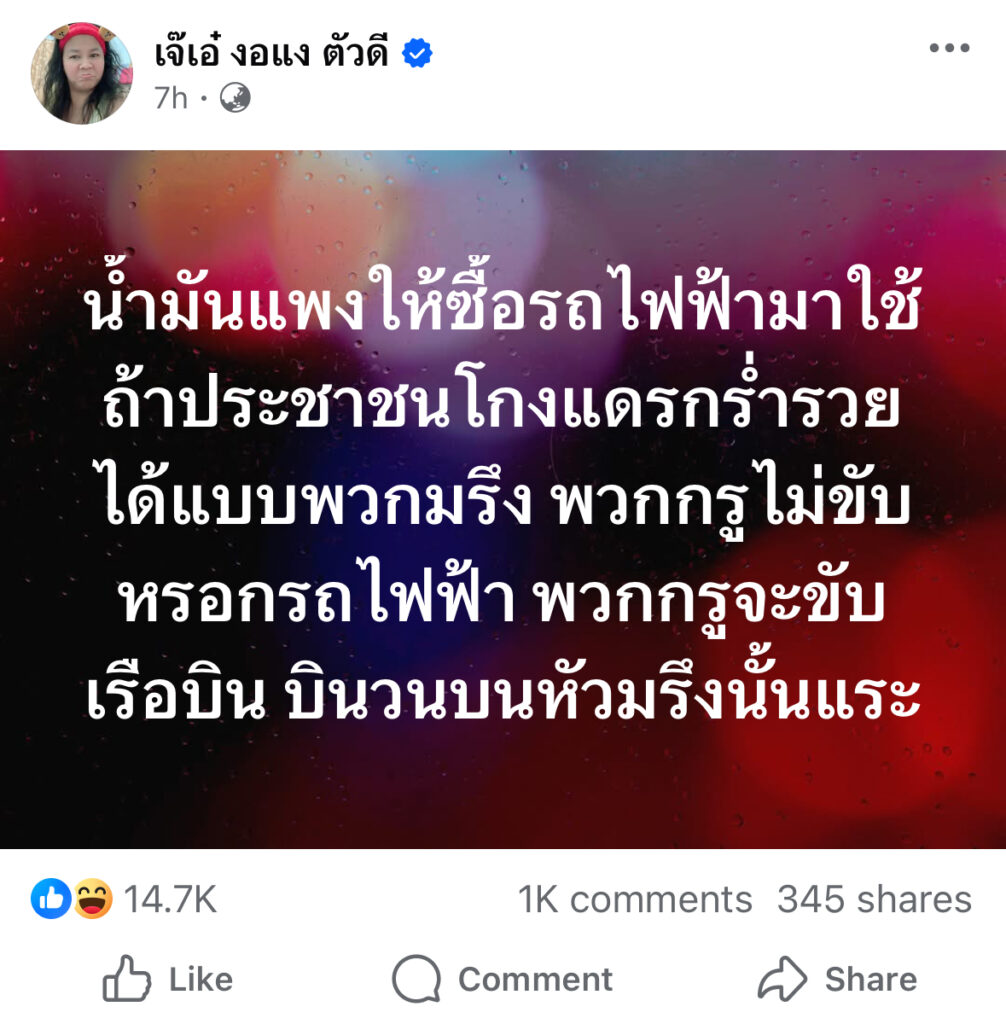Tap the thumbs-up outline Like icon

(x=127, y=978)
